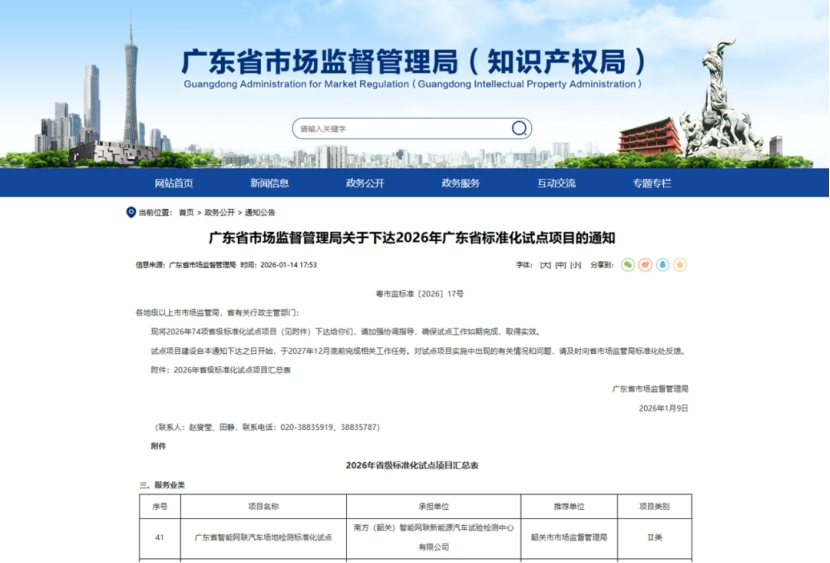Focus the keyword search input field
The height and width of the screenshot is (563, 830).
tap(400, 128)
